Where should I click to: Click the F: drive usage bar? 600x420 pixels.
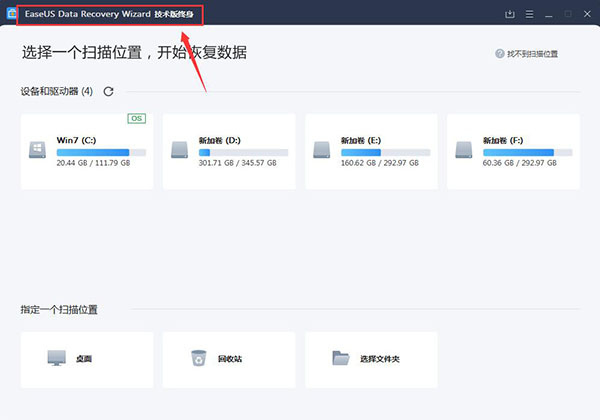coord(528,152)
